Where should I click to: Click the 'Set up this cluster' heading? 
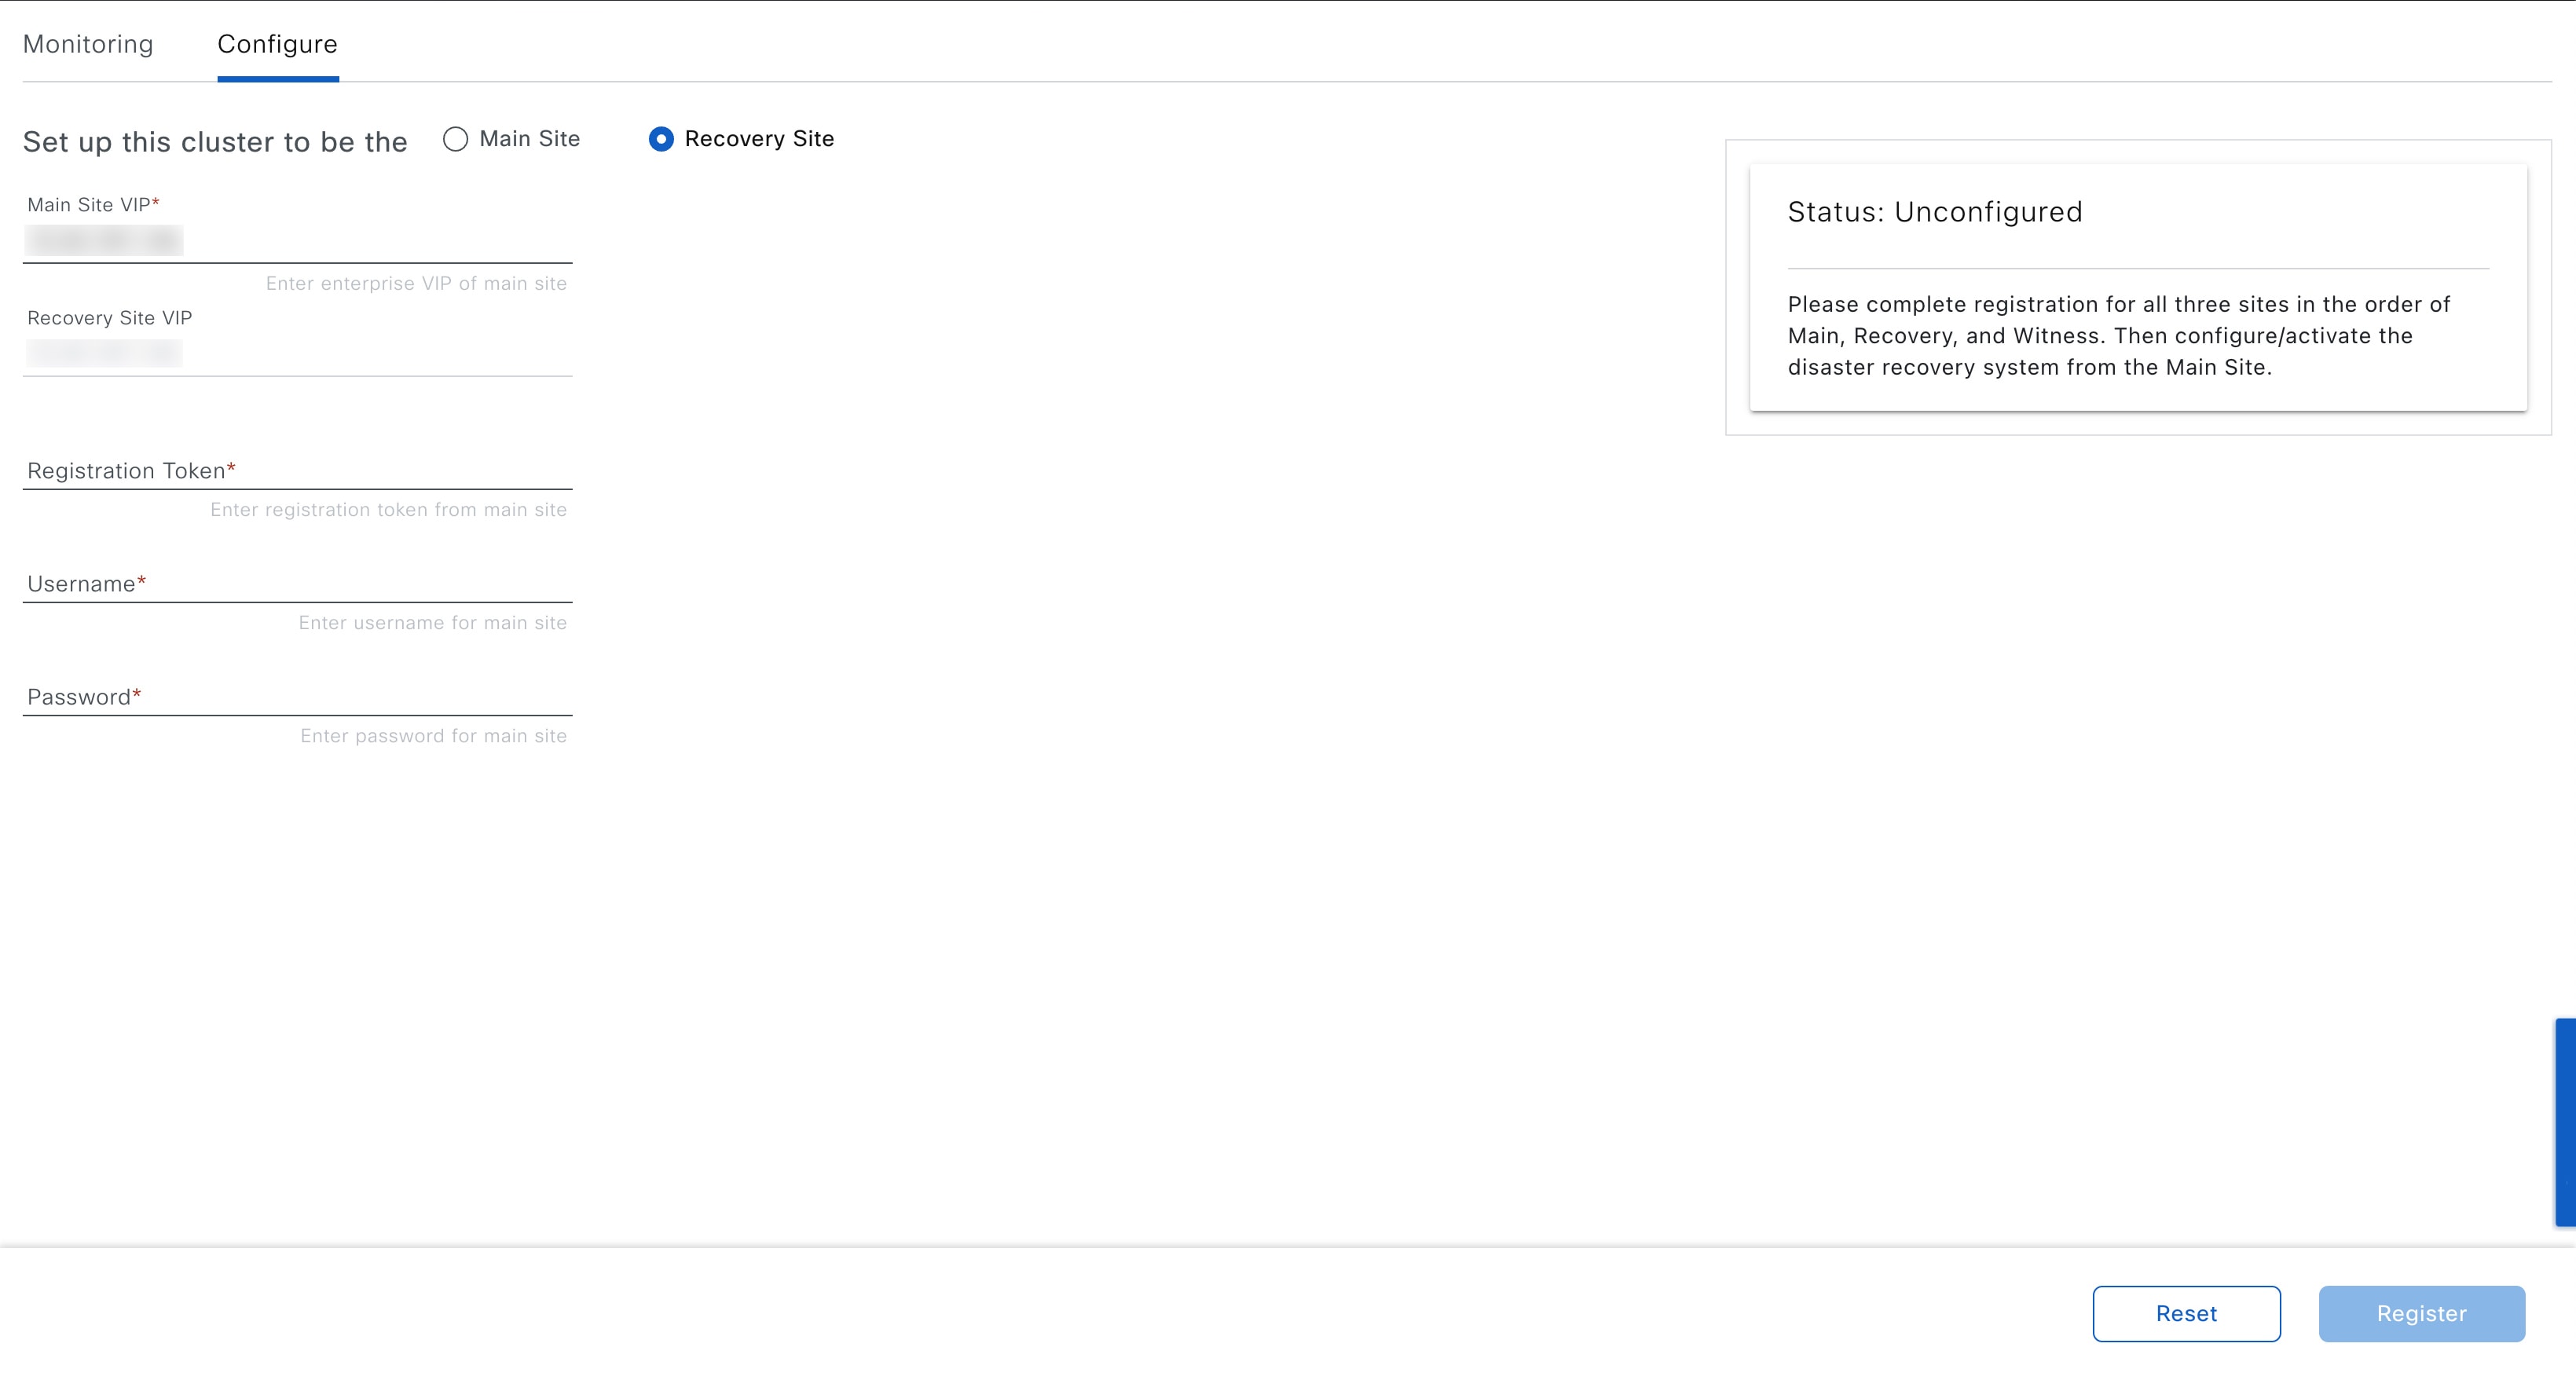pyautogui.click(x=215, y=142)
